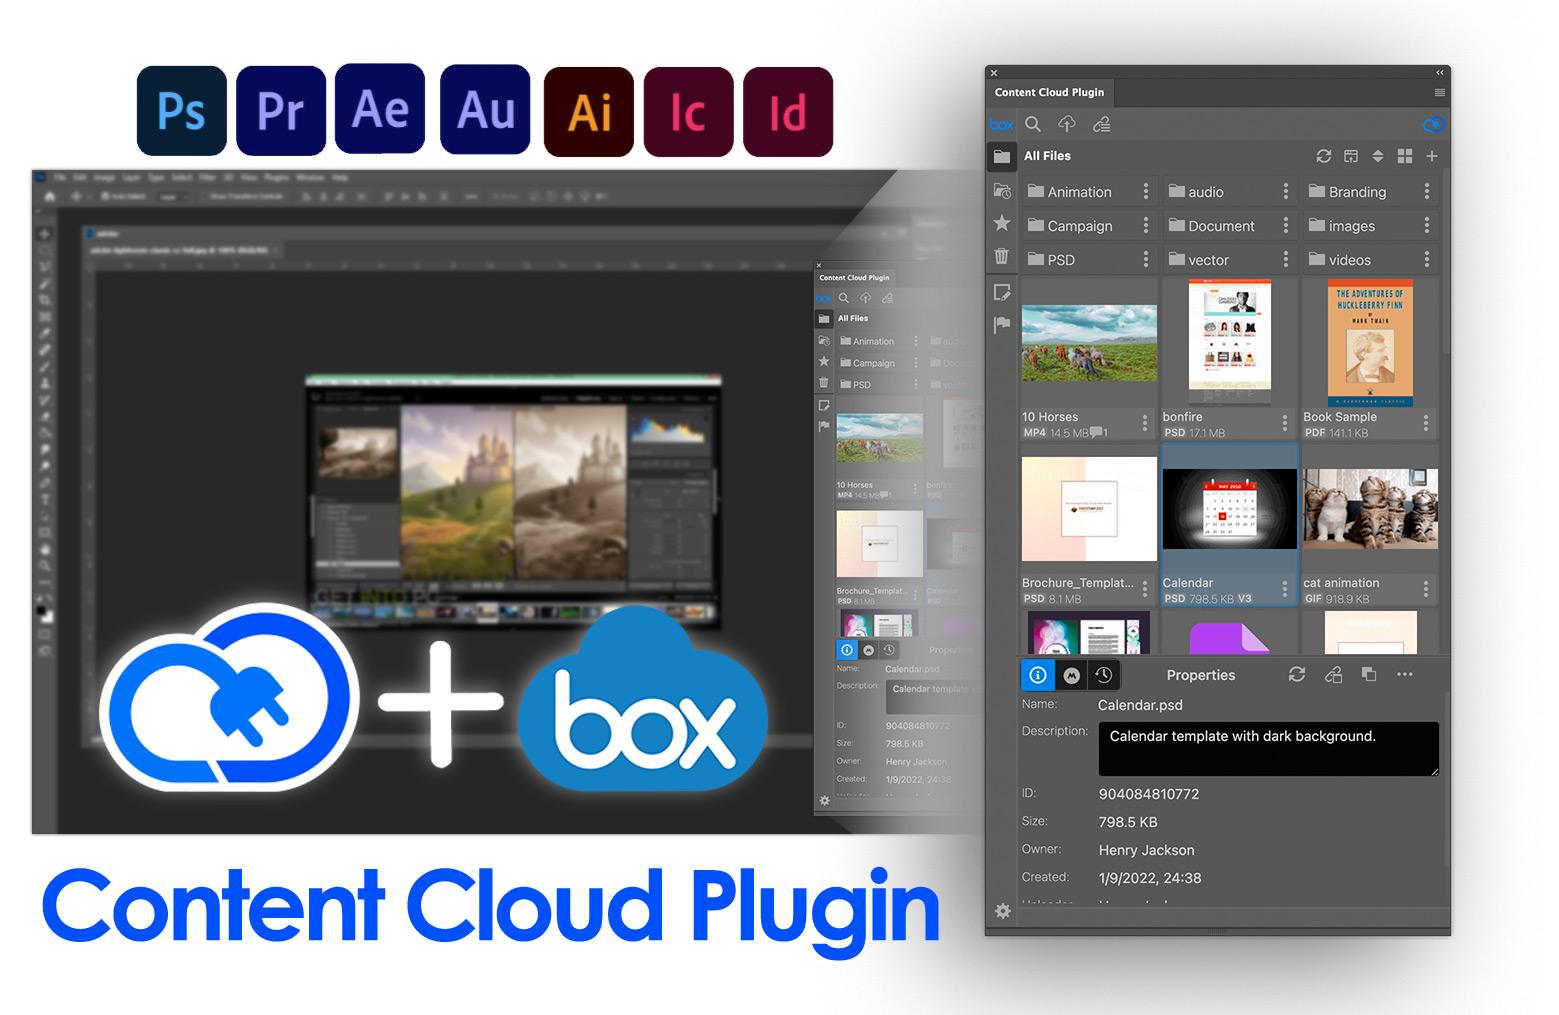Viewport: 1559px width, 1015px height.
Task: Open favorites via the star sidebar icon
Action: [1002, 223]
